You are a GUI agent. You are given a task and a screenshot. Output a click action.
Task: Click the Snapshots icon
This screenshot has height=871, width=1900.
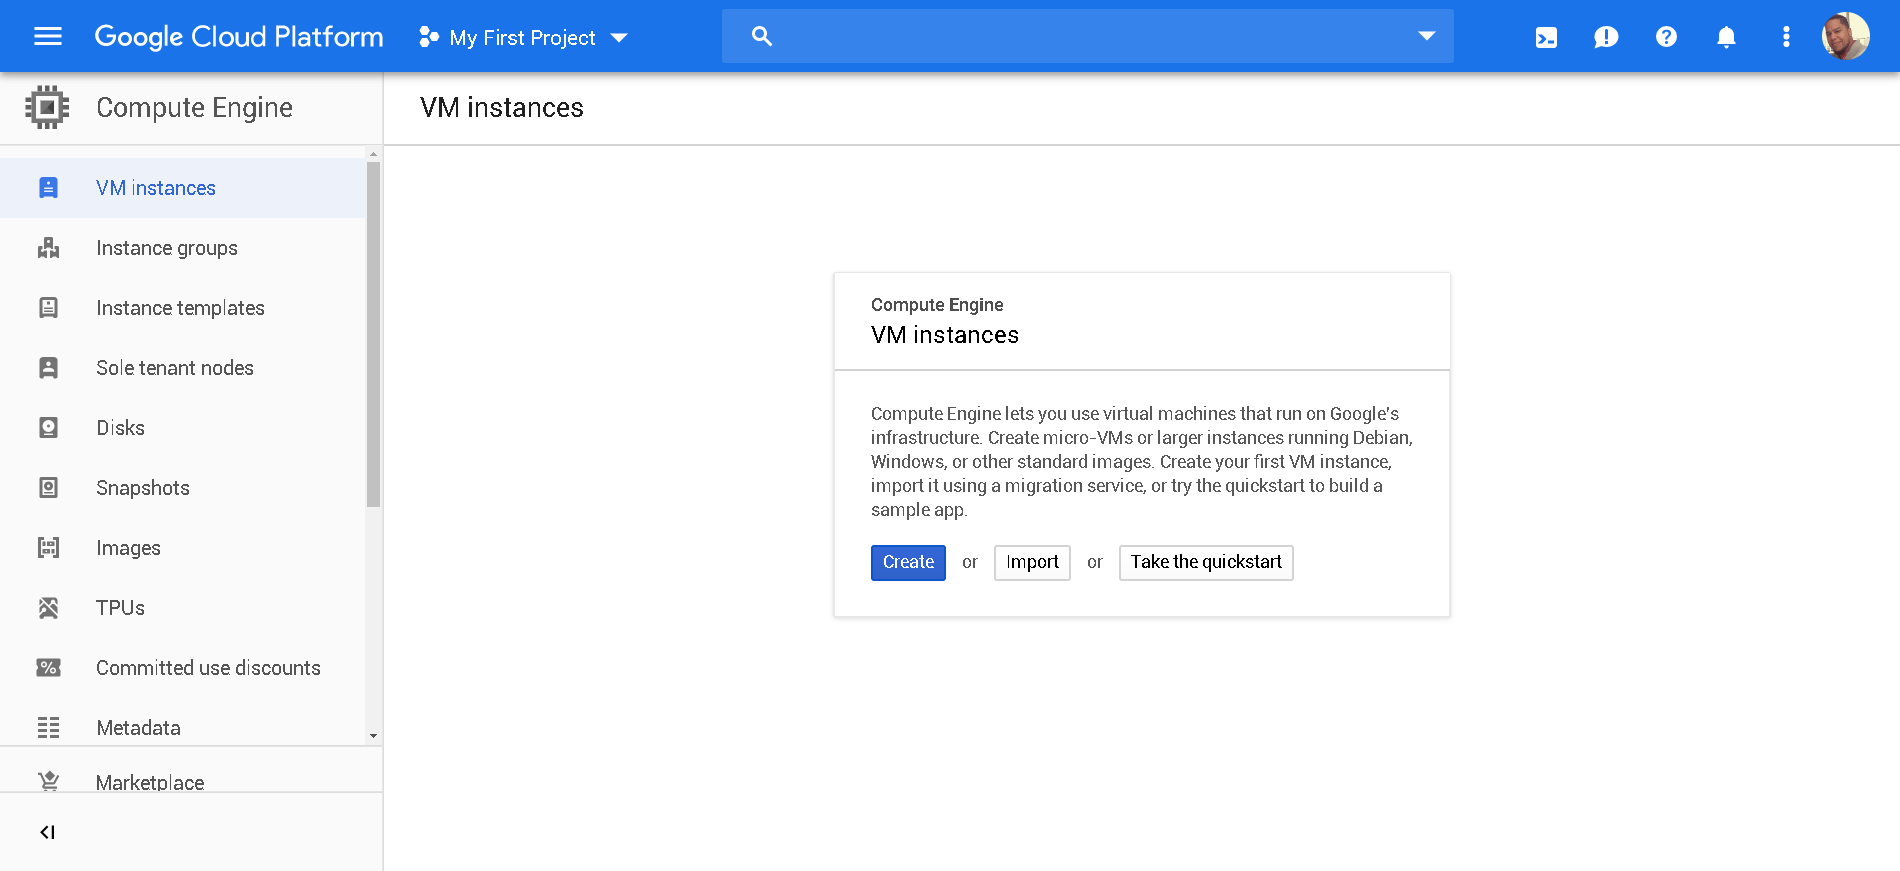click(48, 488)
